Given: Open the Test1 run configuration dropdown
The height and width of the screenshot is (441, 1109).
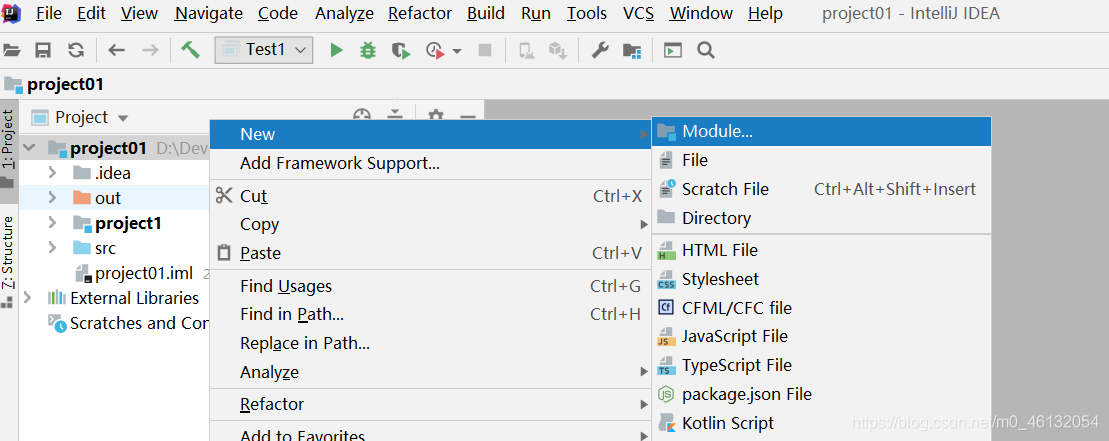Looking at the screenshot, I should coord(264,49).
